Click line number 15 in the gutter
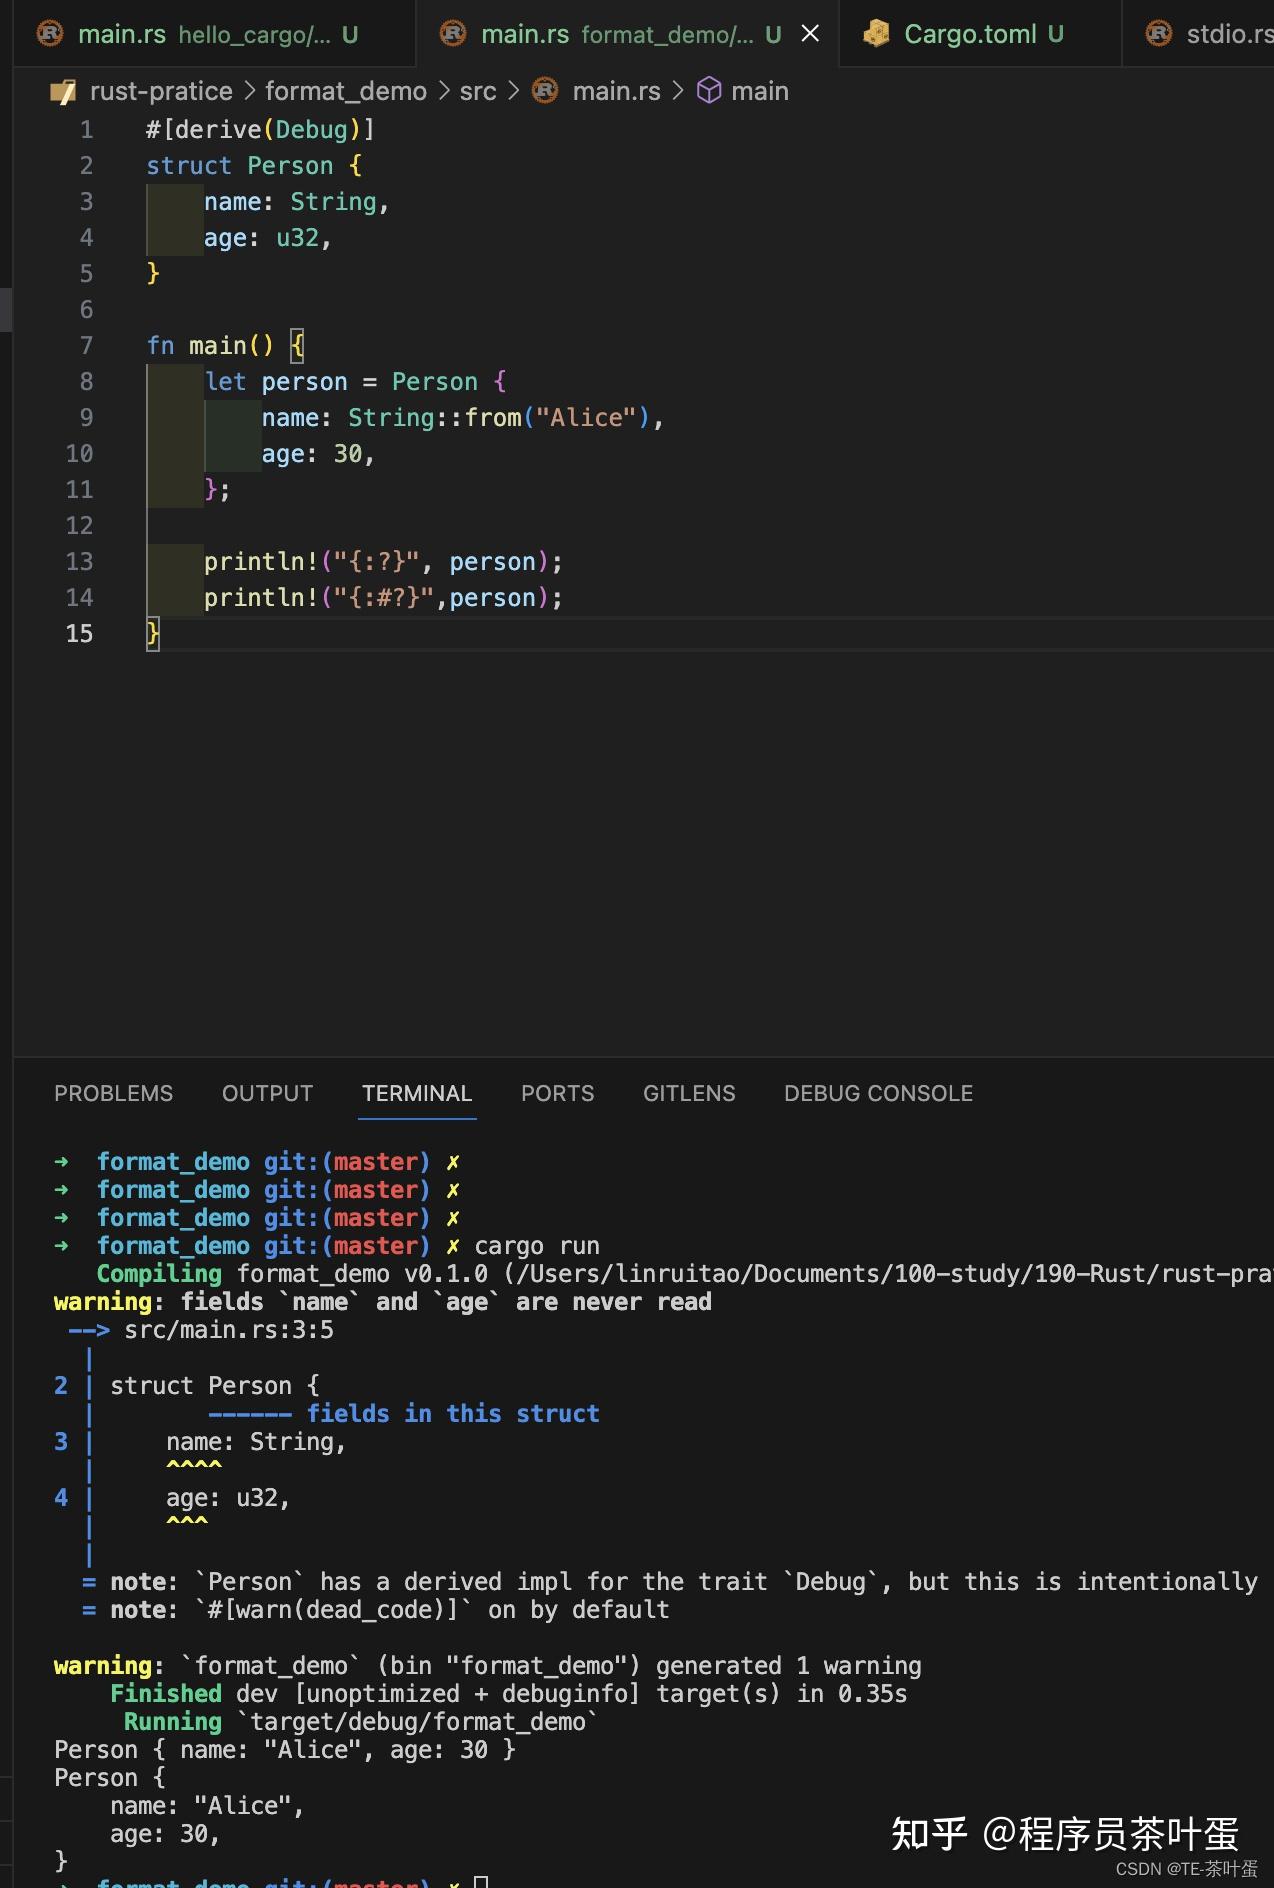 [79, 634]
